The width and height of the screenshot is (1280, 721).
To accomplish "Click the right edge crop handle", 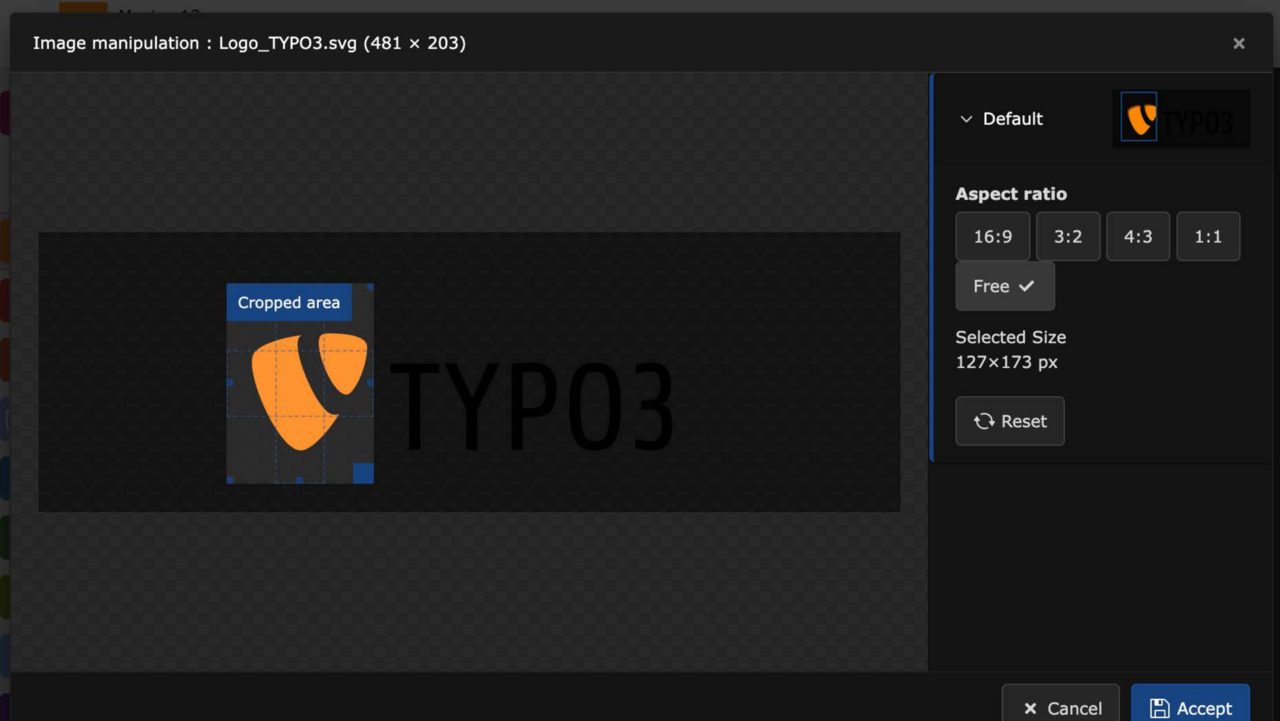I will click(x=371, y=383).
